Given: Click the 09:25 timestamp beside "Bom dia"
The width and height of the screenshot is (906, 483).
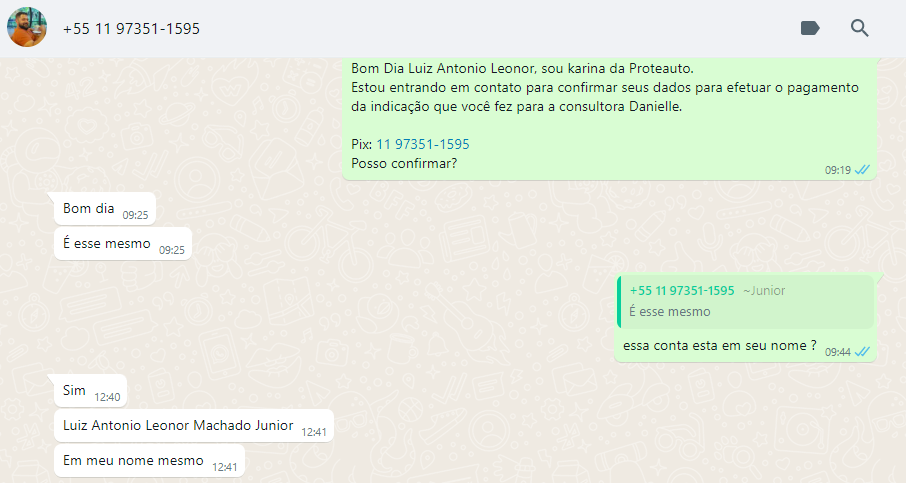Looking at the screenshot, I should click(x=135, y=215).
